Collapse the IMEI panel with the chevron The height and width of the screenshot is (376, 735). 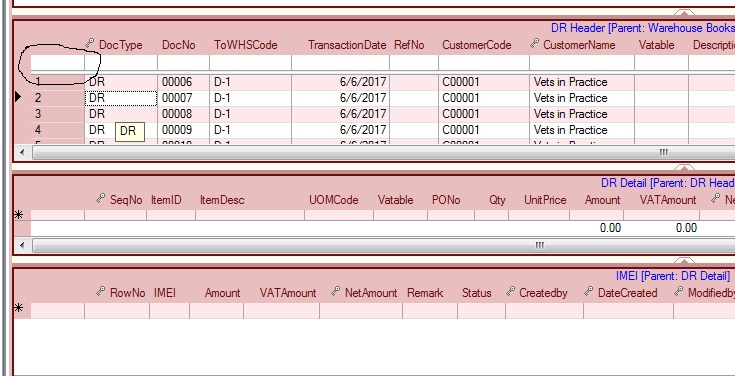point(684,261)
